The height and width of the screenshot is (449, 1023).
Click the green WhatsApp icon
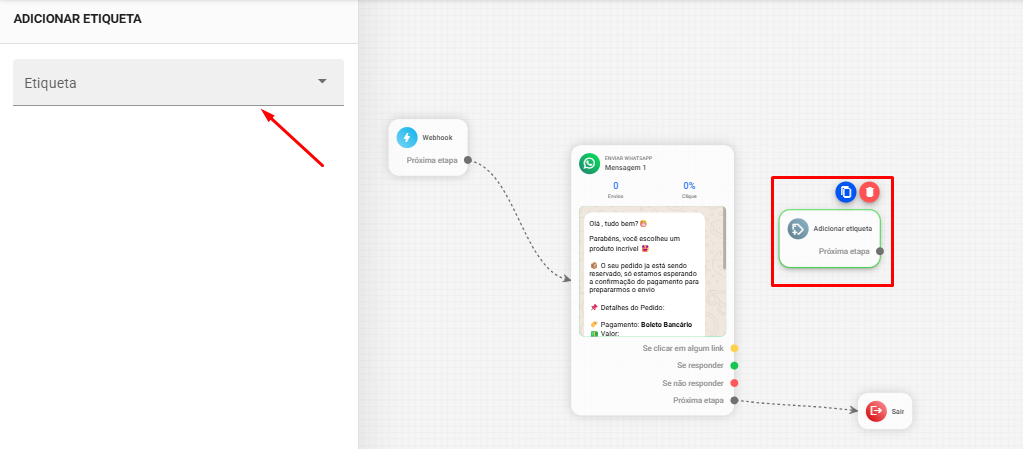(x=590, y=163)
